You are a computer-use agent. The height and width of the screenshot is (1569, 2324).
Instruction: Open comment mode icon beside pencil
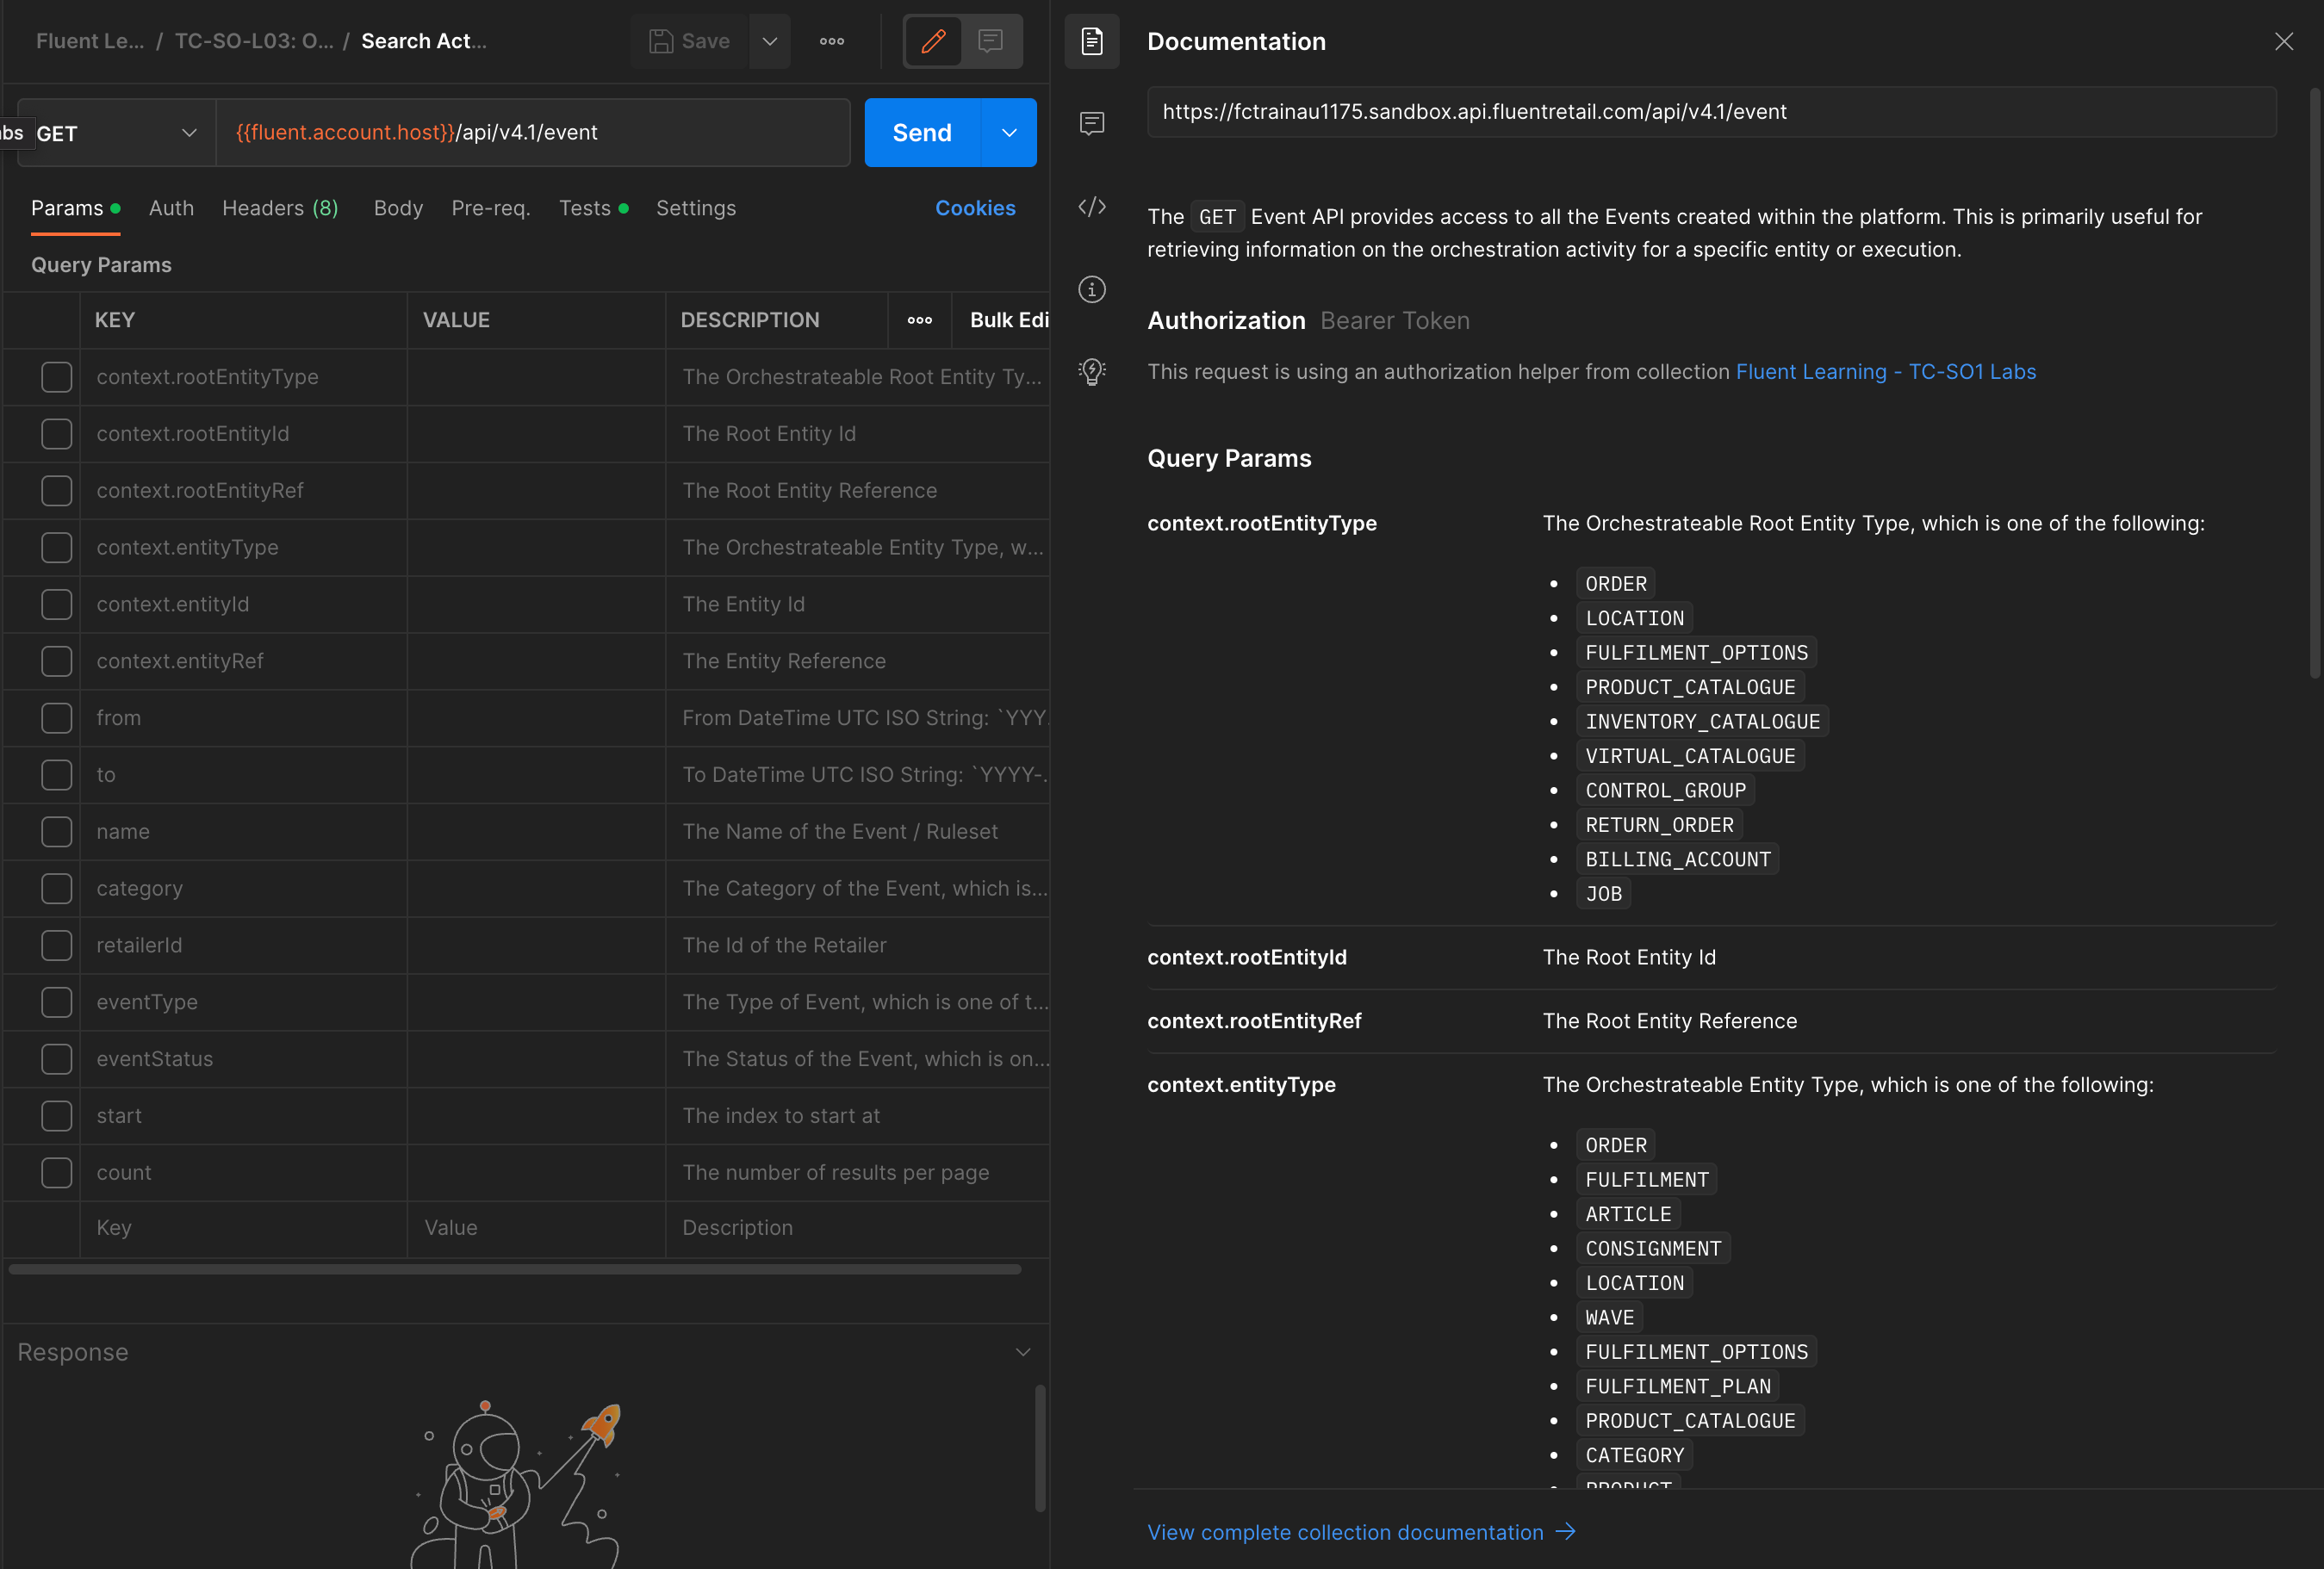[x=990, y=41]
